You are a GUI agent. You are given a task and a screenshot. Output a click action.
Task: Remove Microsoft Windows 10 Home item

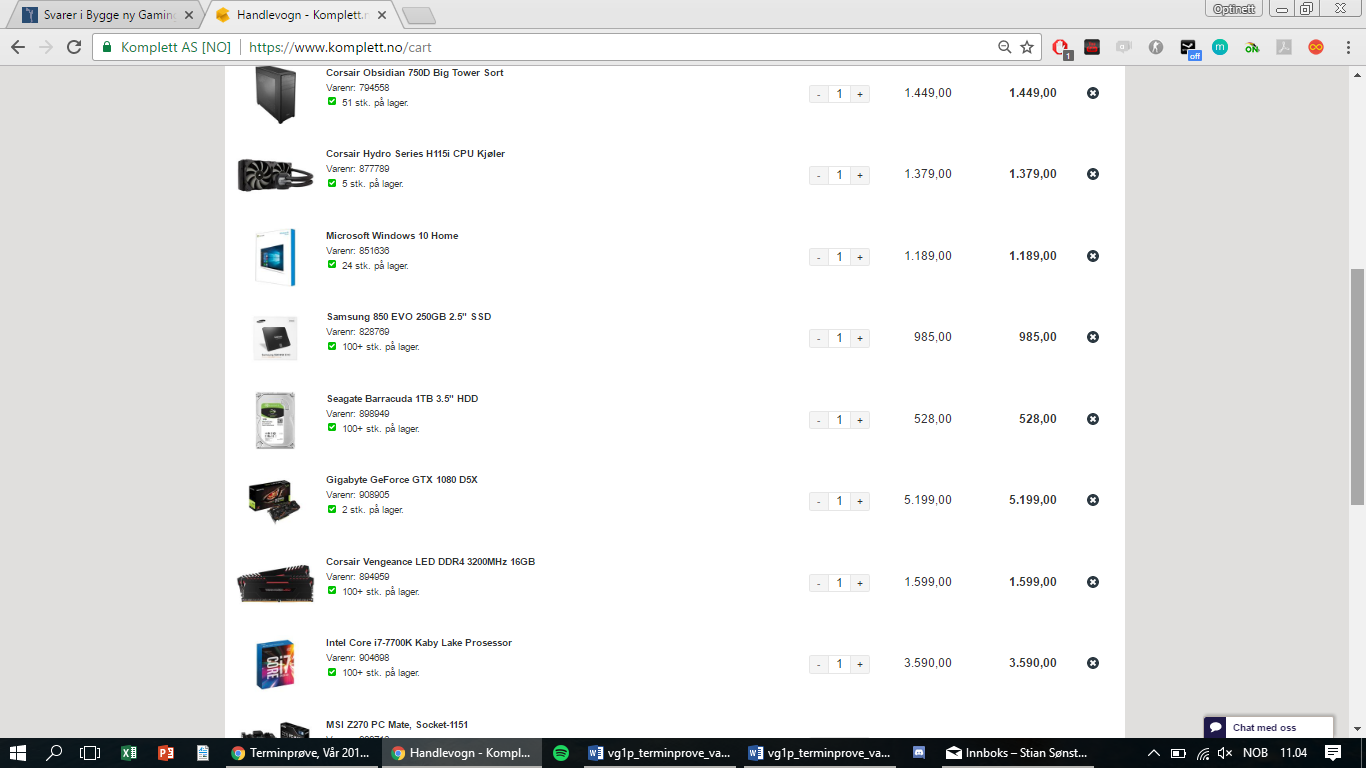coord(1093,256)
